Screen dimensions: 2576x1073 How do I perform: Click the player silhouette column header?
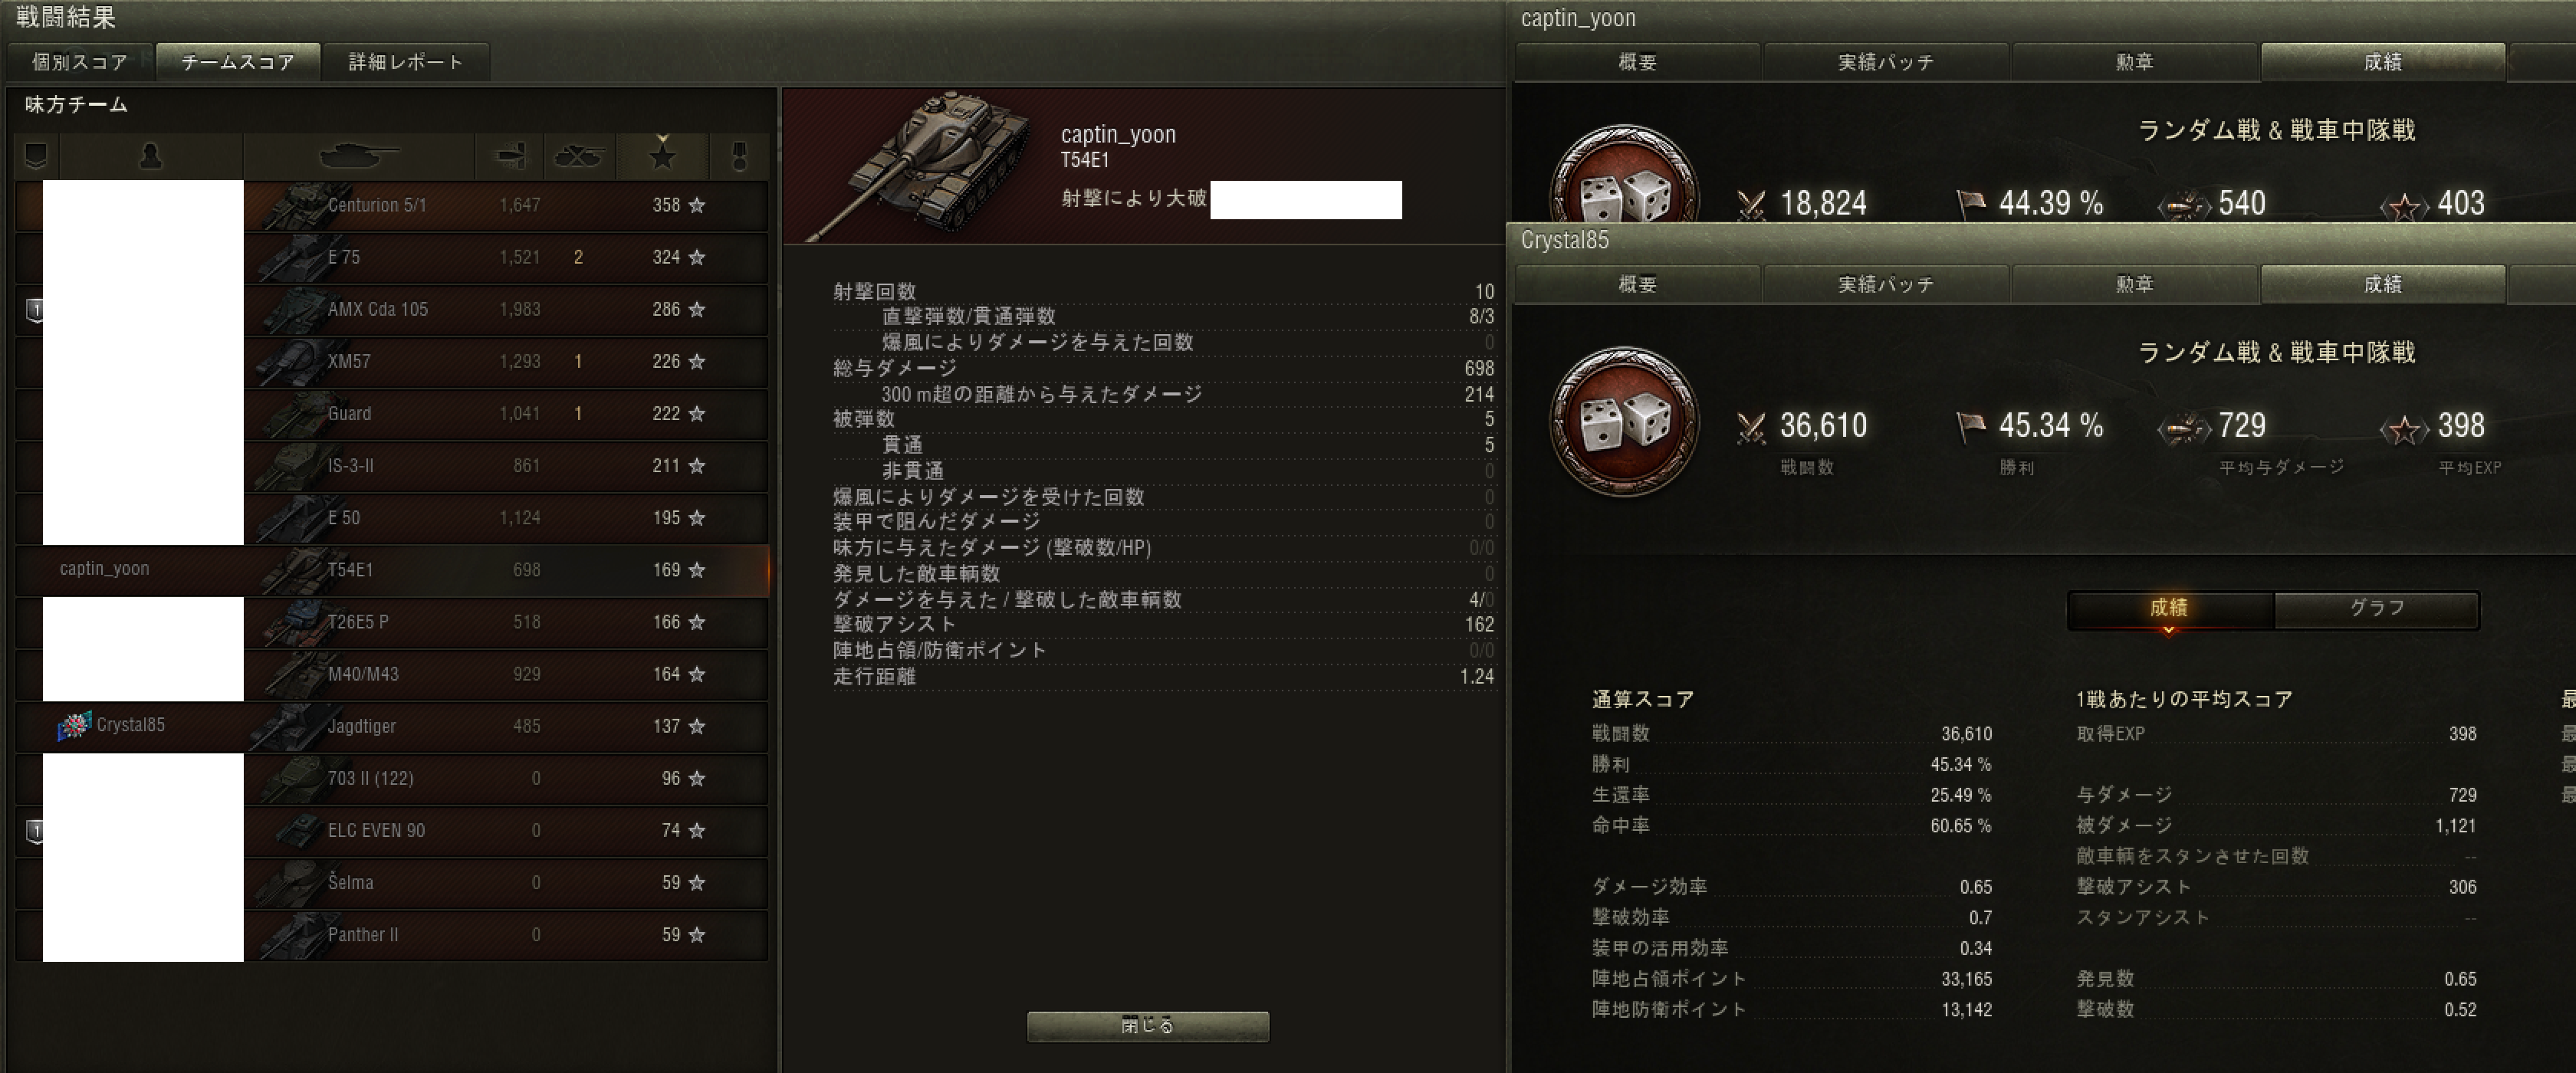pyautogui.click(x=150, y=156)
